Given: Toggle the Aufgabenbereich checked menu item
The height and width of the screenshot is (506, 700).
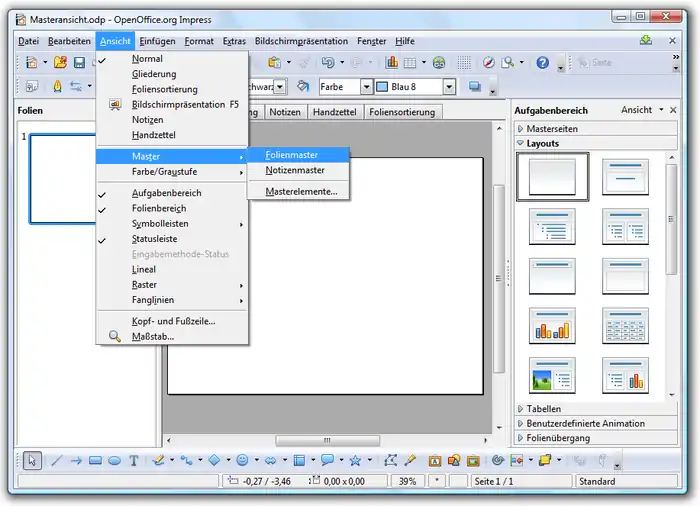Looking at the screenshot, I should tap(172, 193).
